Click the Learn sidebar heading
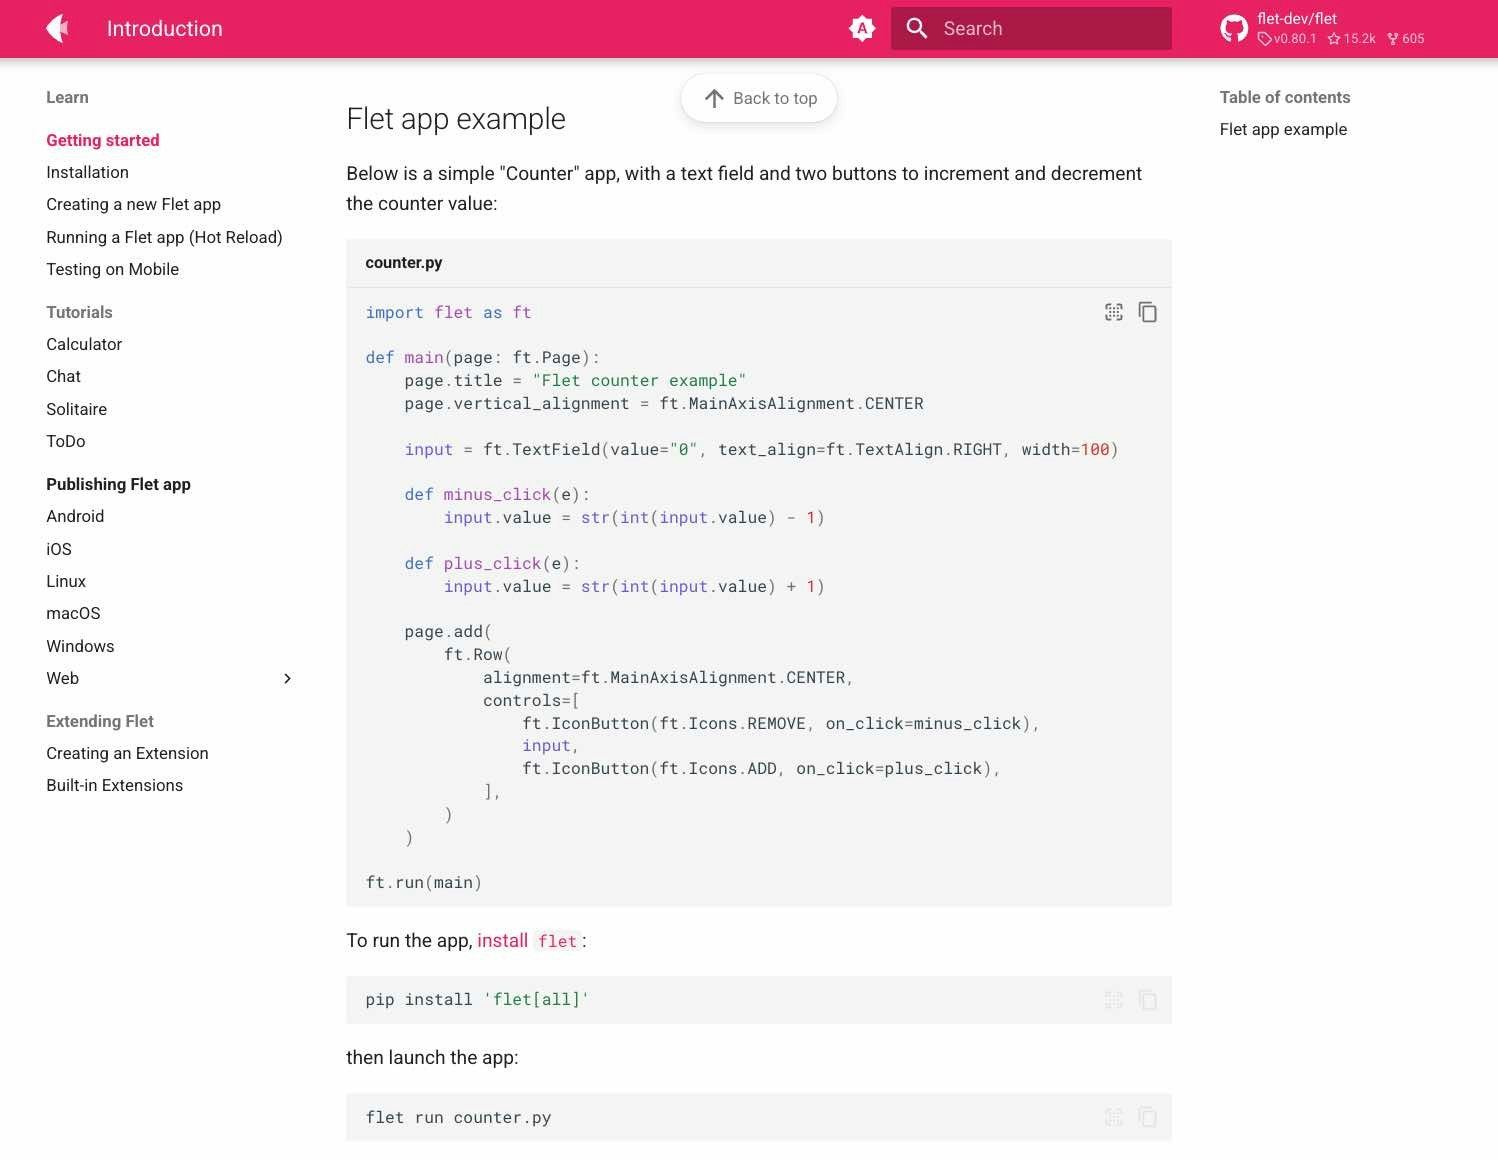Image resolution: width=1498 pixels, height=1160 pixels. pos(67,97)
